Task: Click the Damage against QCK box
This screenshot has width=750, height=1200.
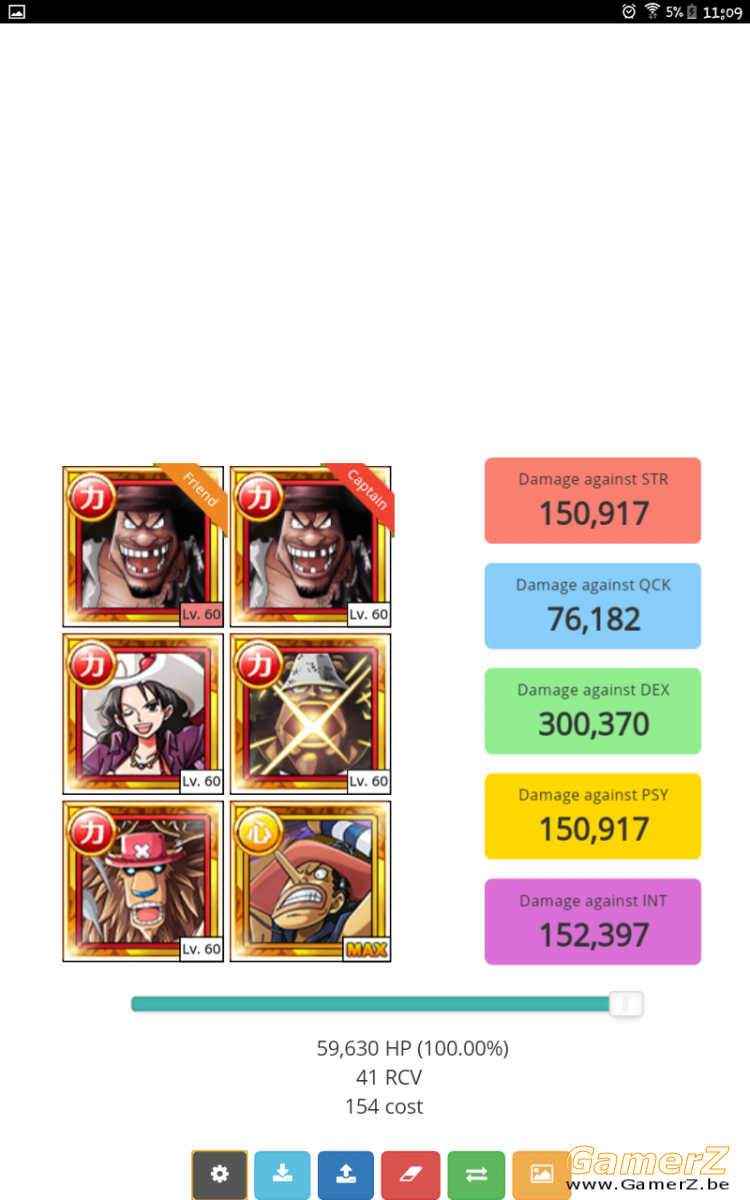Action: 593,606
